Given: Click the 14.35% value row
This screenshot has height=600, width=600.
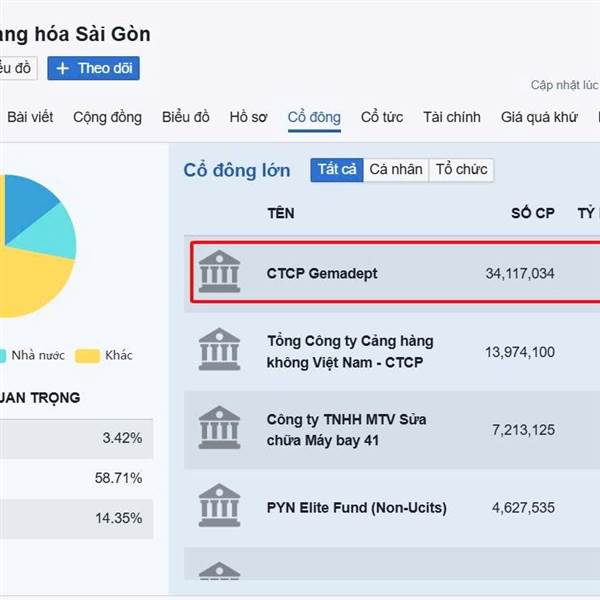Looking at the screenshot, I should pyautogui.click(x=77, y=518).
